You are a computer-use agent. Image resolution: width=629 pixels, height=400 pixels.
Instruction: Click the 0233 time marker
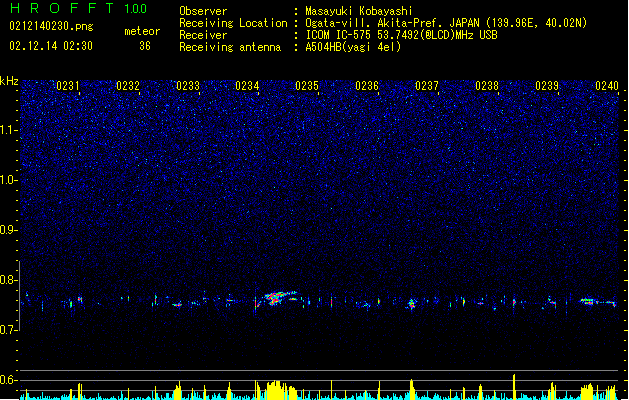tap(188, 86)
